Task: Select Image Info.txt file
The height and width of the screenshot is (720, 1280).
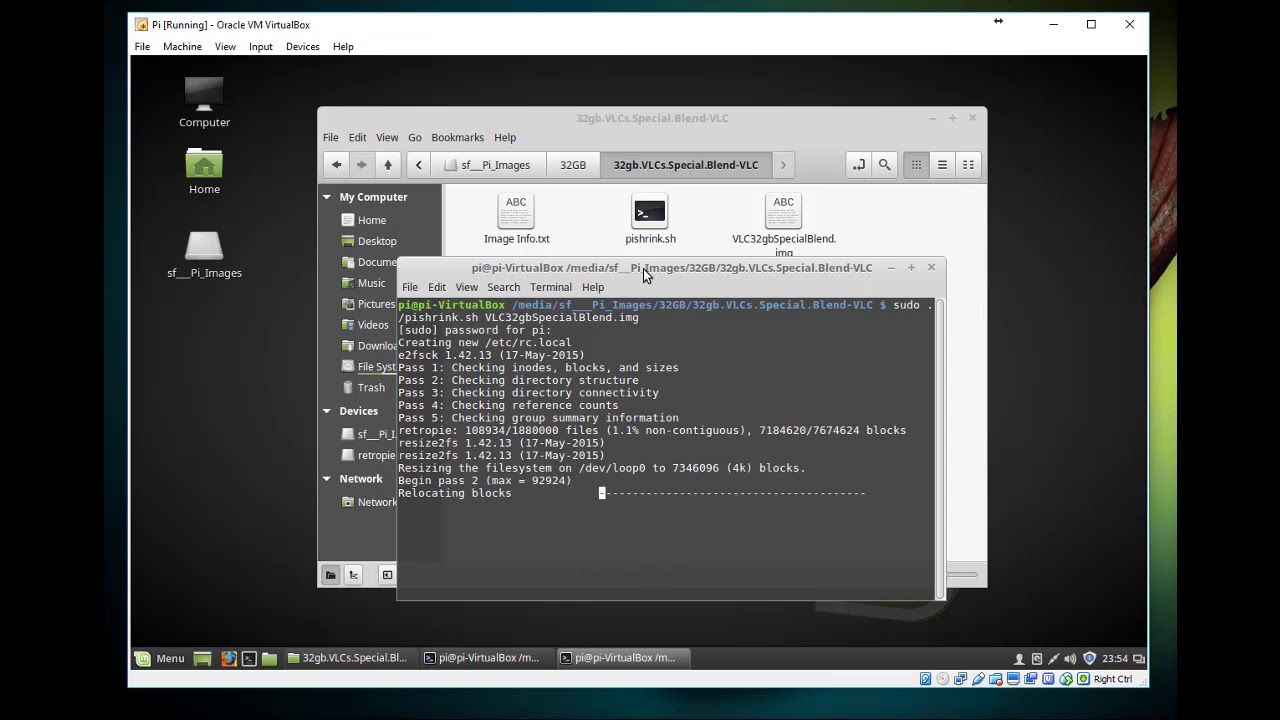Action: (x=516, y=219)
